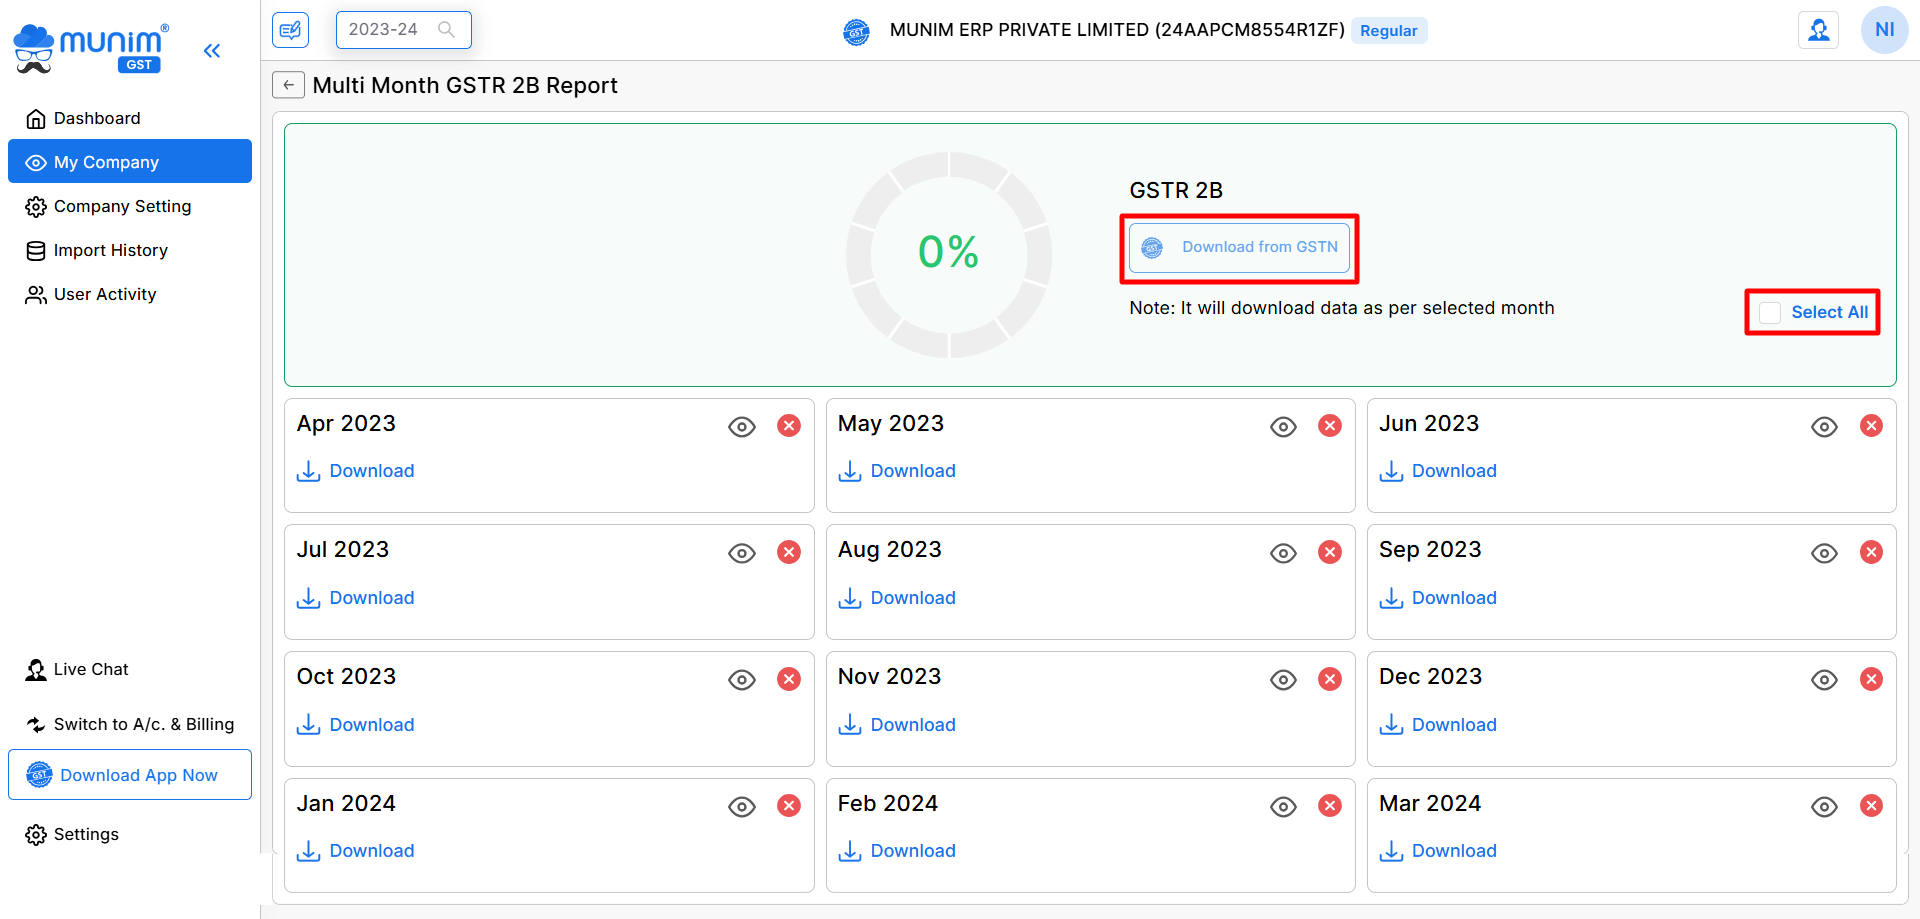The width and height of the screenshot is (1920, 919).
Task: Collapse the sidebar with double chevron
Action: [211, 51]
